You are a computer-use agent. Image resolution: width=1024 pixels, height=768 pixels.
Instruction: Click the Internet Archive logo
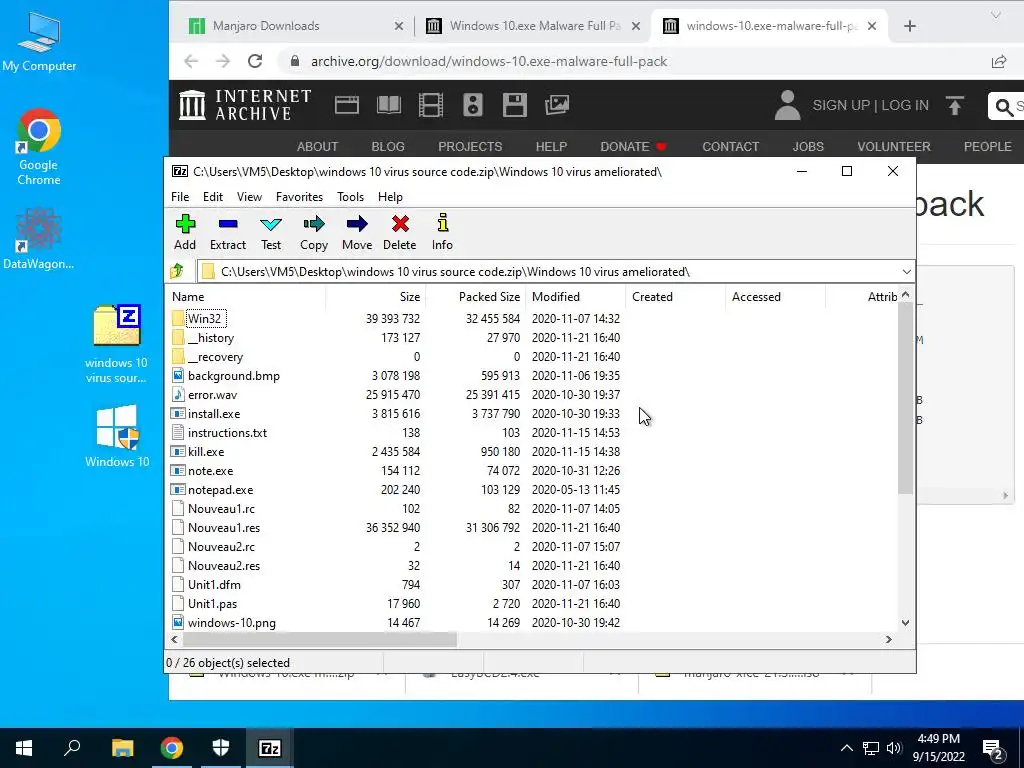point(245,104)
